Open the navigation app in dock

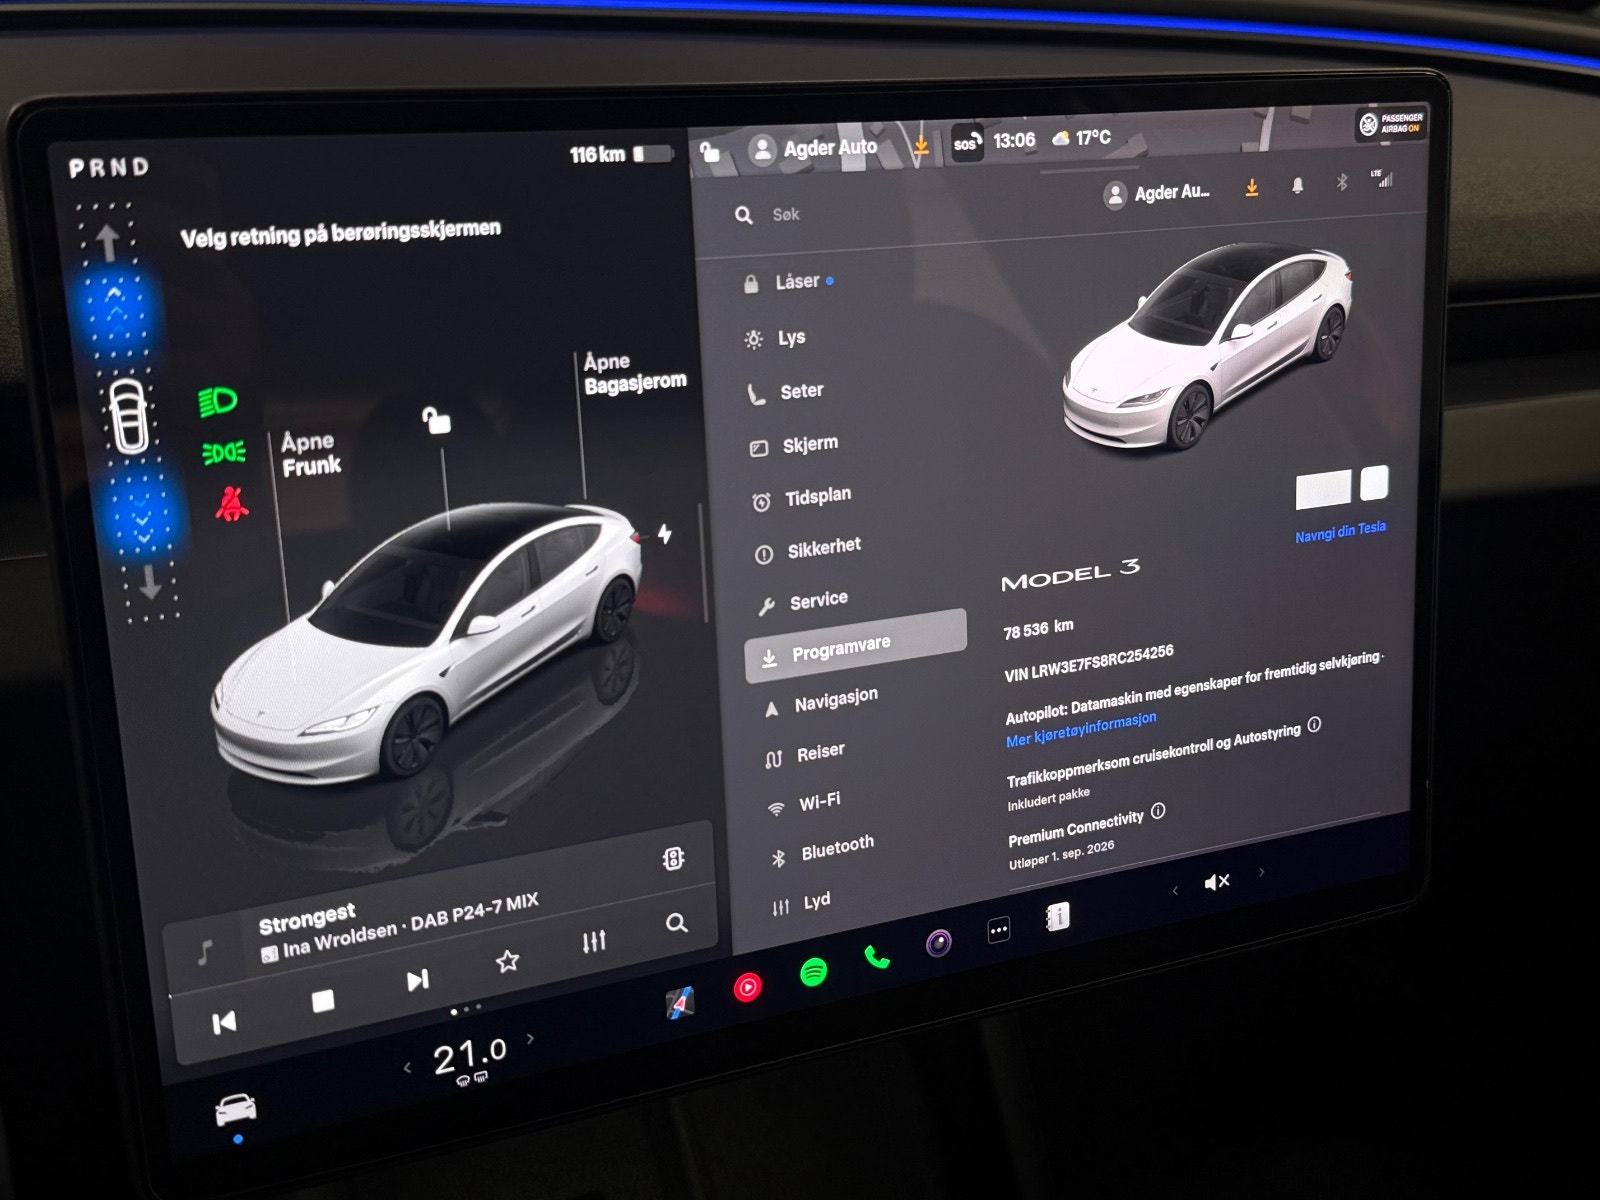point(680,1002)
